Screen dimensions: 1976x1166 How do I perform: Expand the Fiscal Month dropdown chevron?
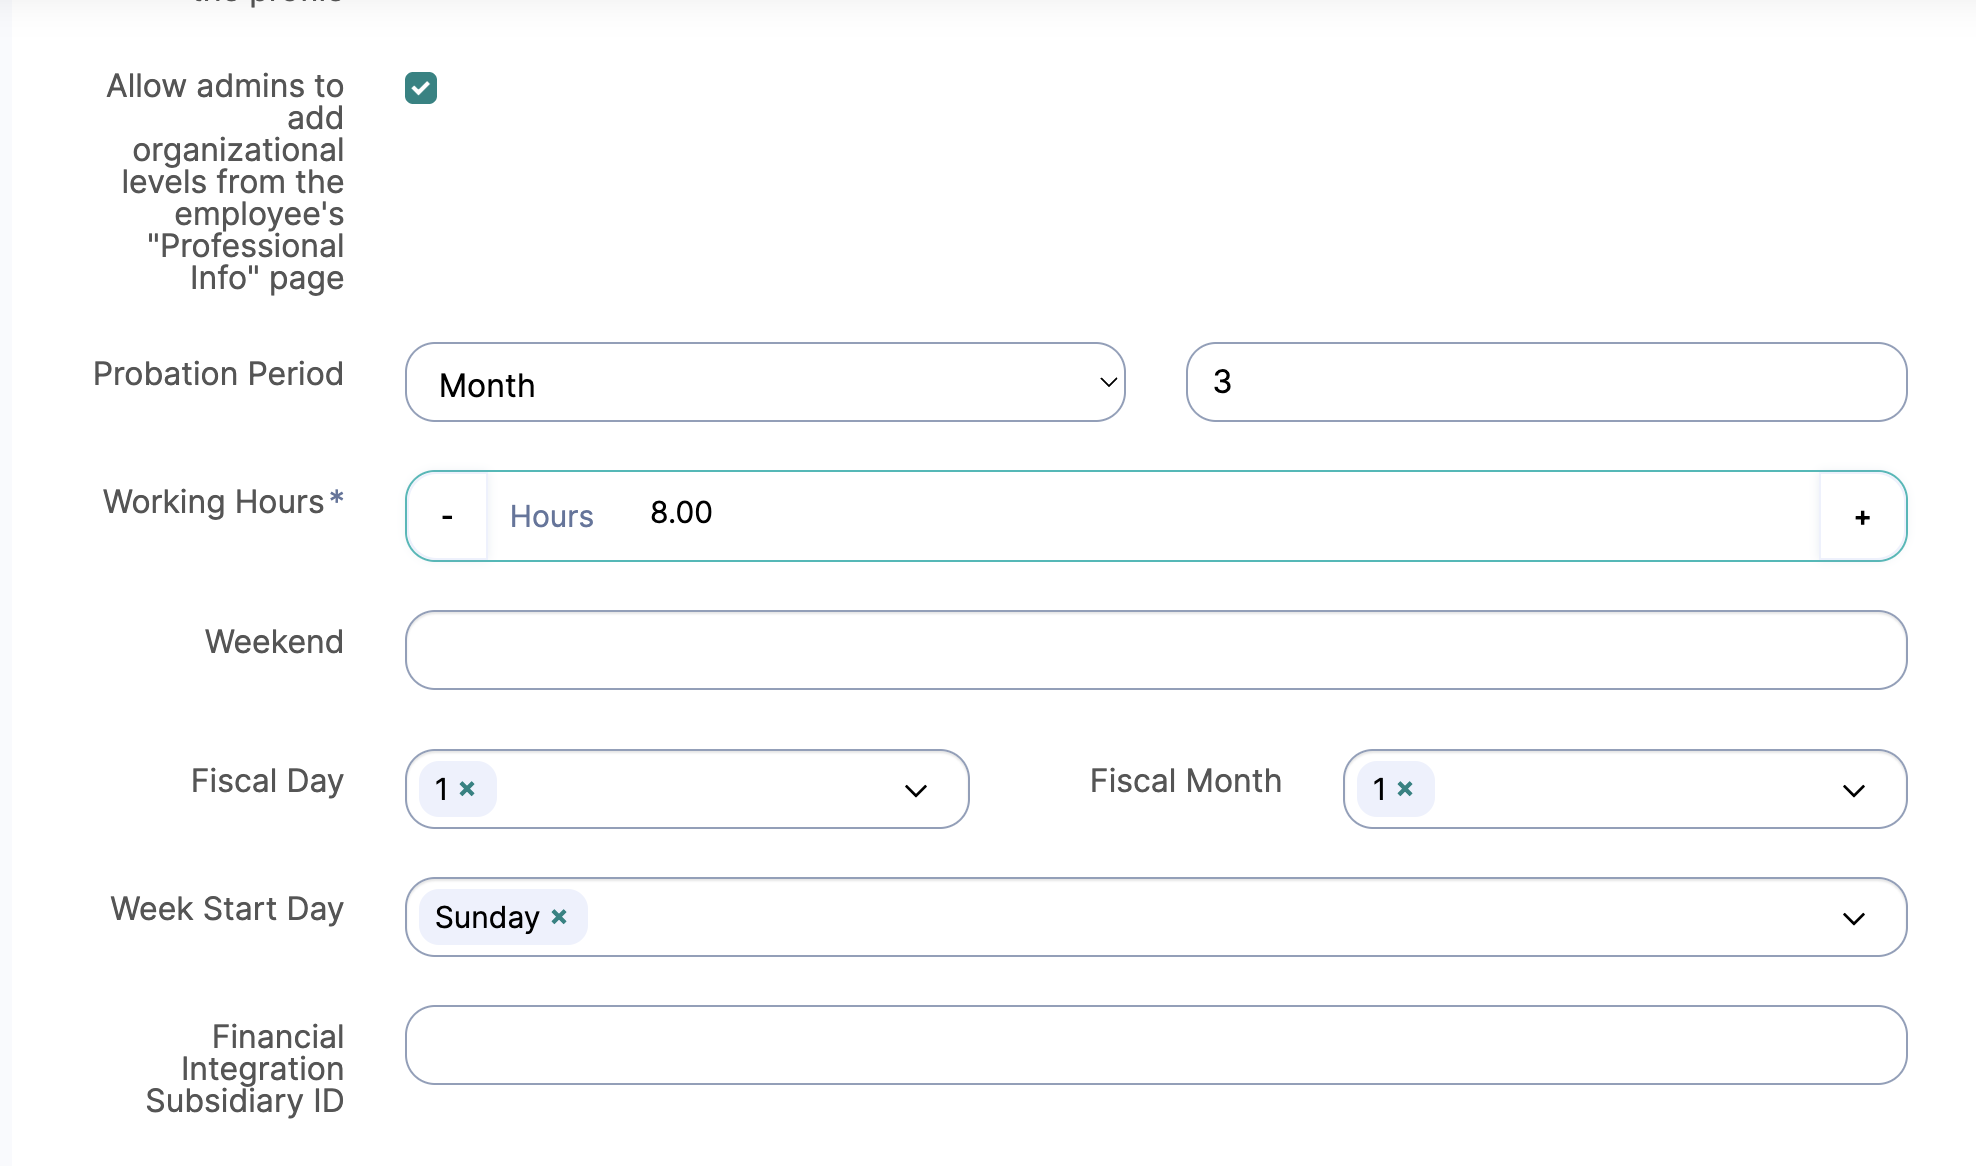1853,791
